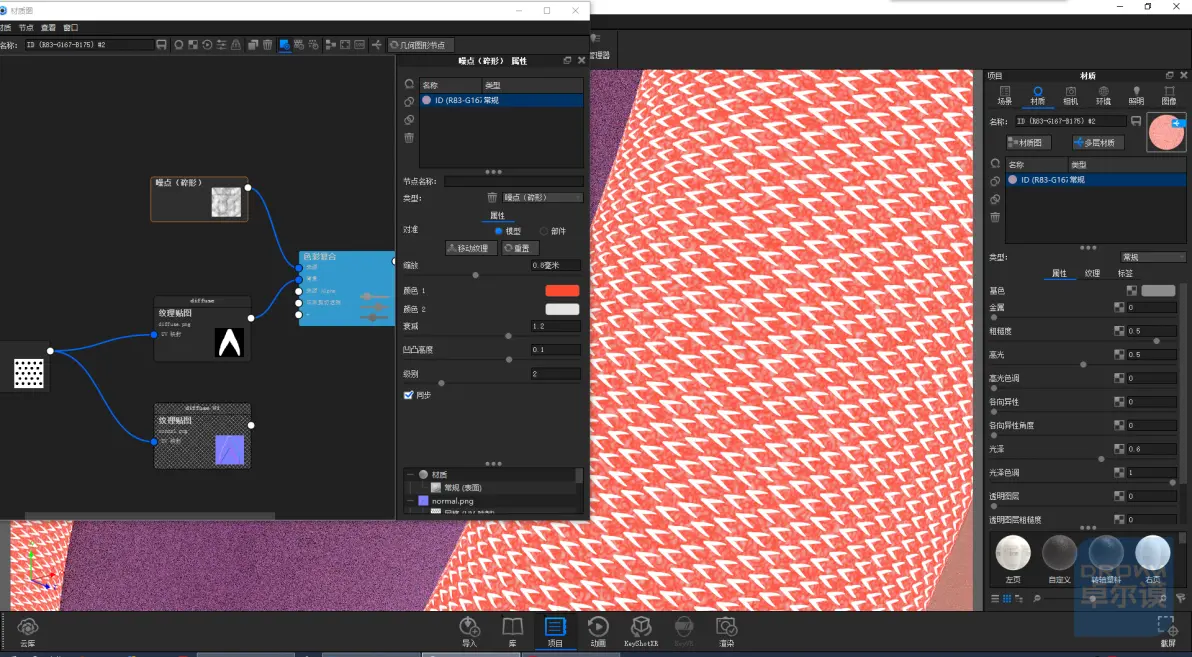
Task: Select the 部件 radio button
Action: [x=544, y=231]
